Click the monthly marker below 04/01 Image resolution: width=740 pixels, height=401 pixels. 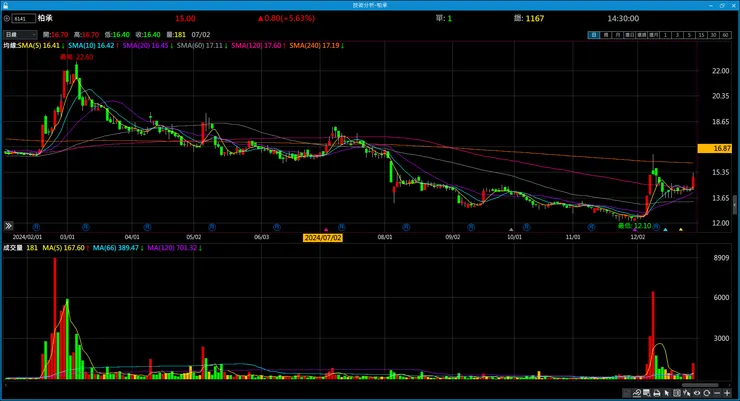[147, 227]
